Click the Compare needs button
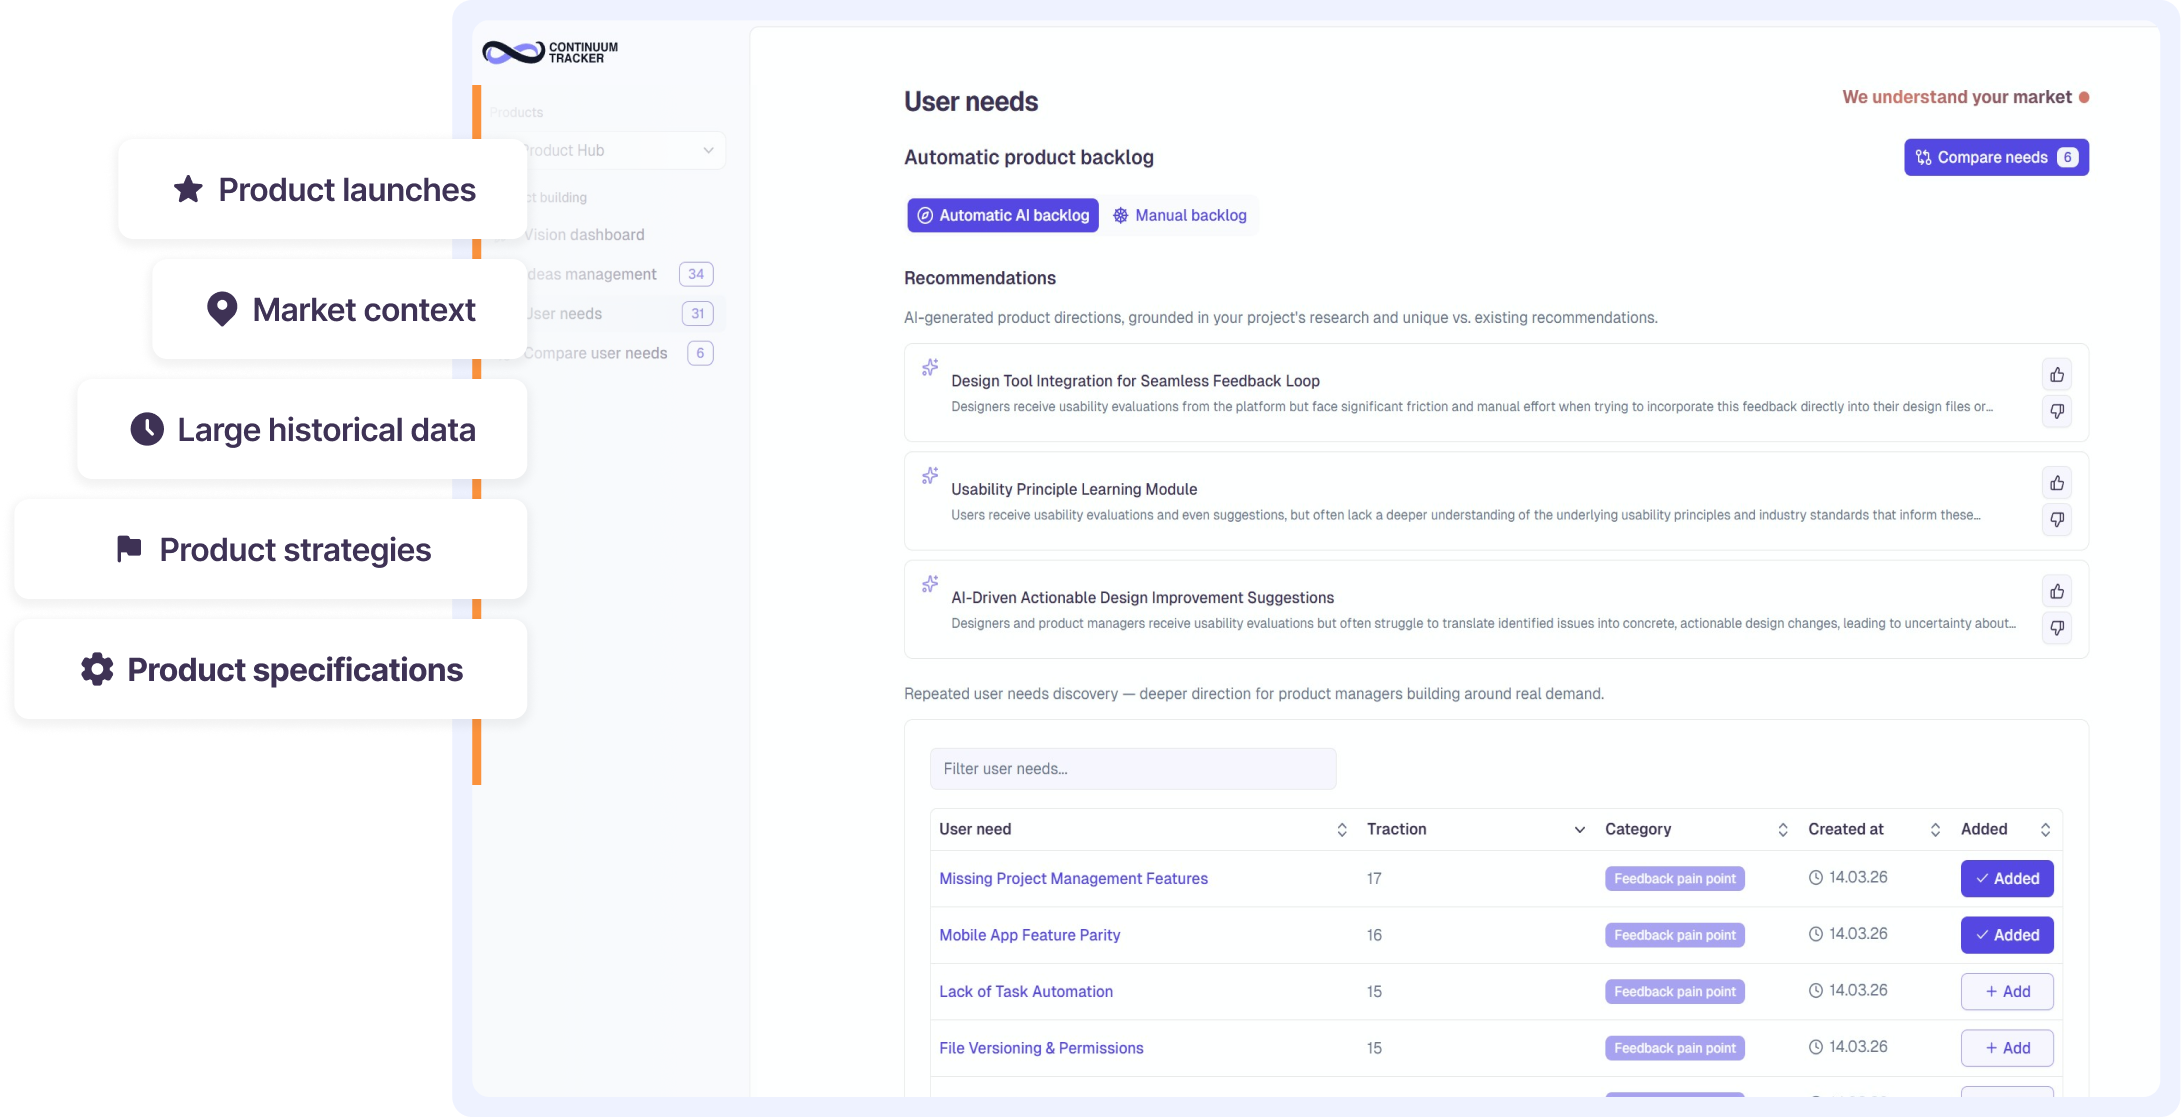 click(x=1996, y=157)
